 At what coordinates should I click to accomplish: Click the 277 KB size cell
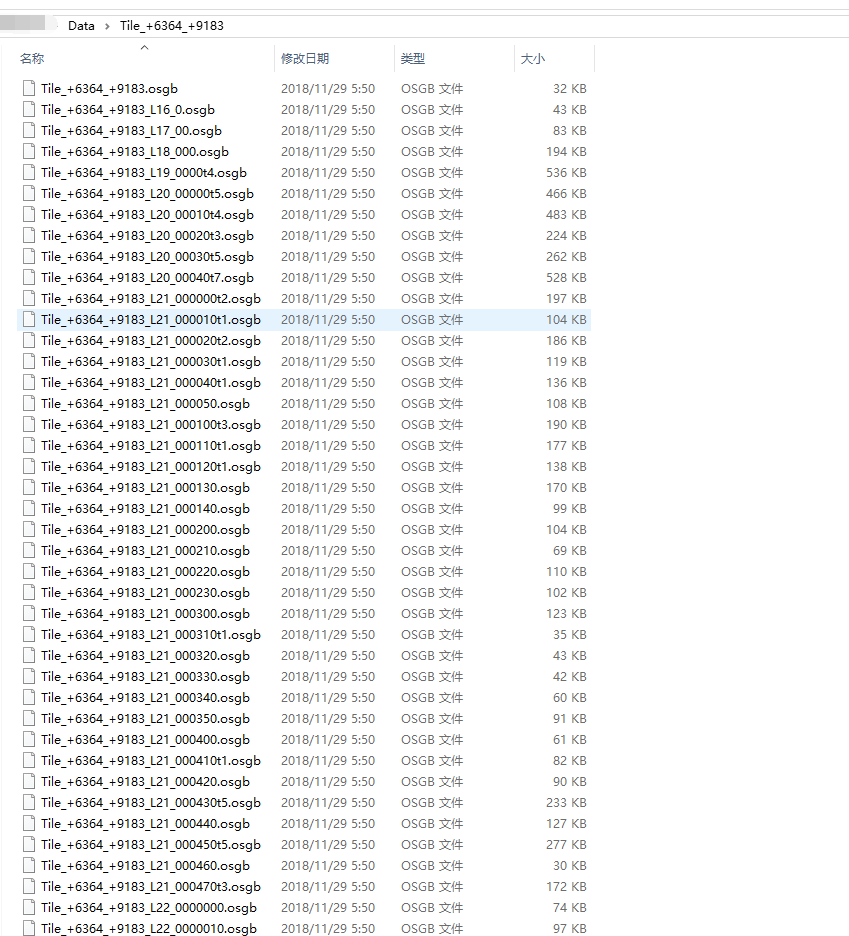tap(566, 845)
